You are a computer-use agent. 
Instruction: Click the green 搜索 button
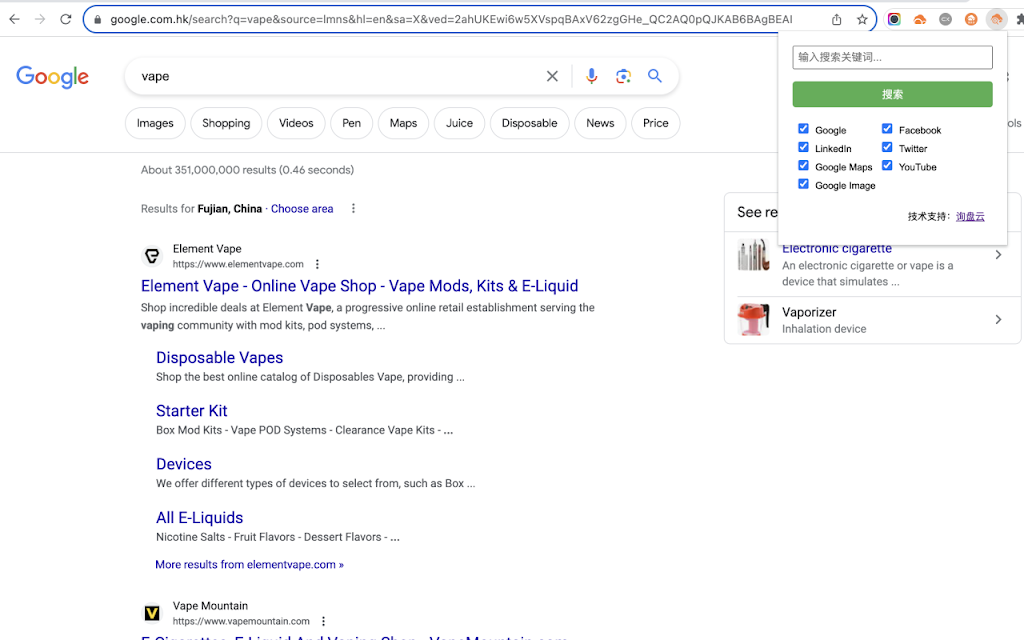[x=892, y=94]
